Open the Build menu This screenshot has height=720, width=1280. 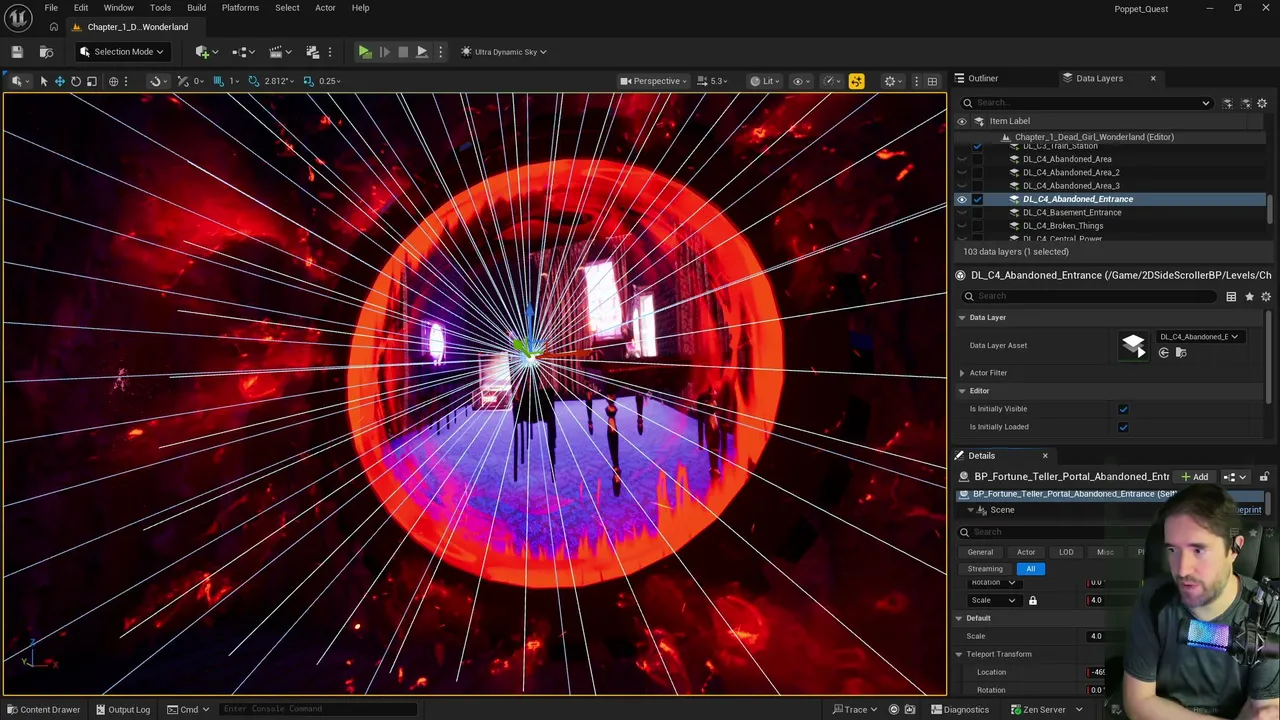(196, 8)
